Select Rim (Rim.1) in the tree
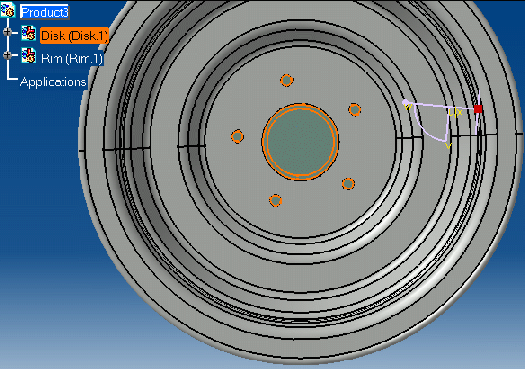The width and height of the screenshot is (525, 369). (72, 59)
